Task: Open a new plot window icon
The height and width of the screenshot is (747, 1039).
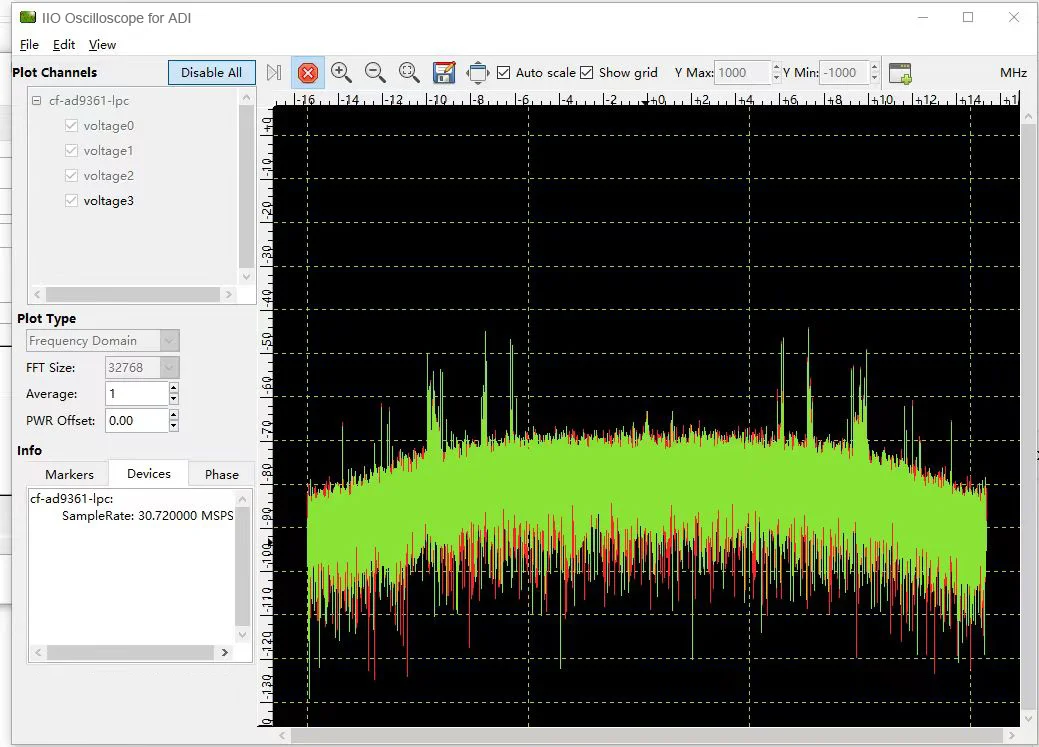Action: point(899,72)
